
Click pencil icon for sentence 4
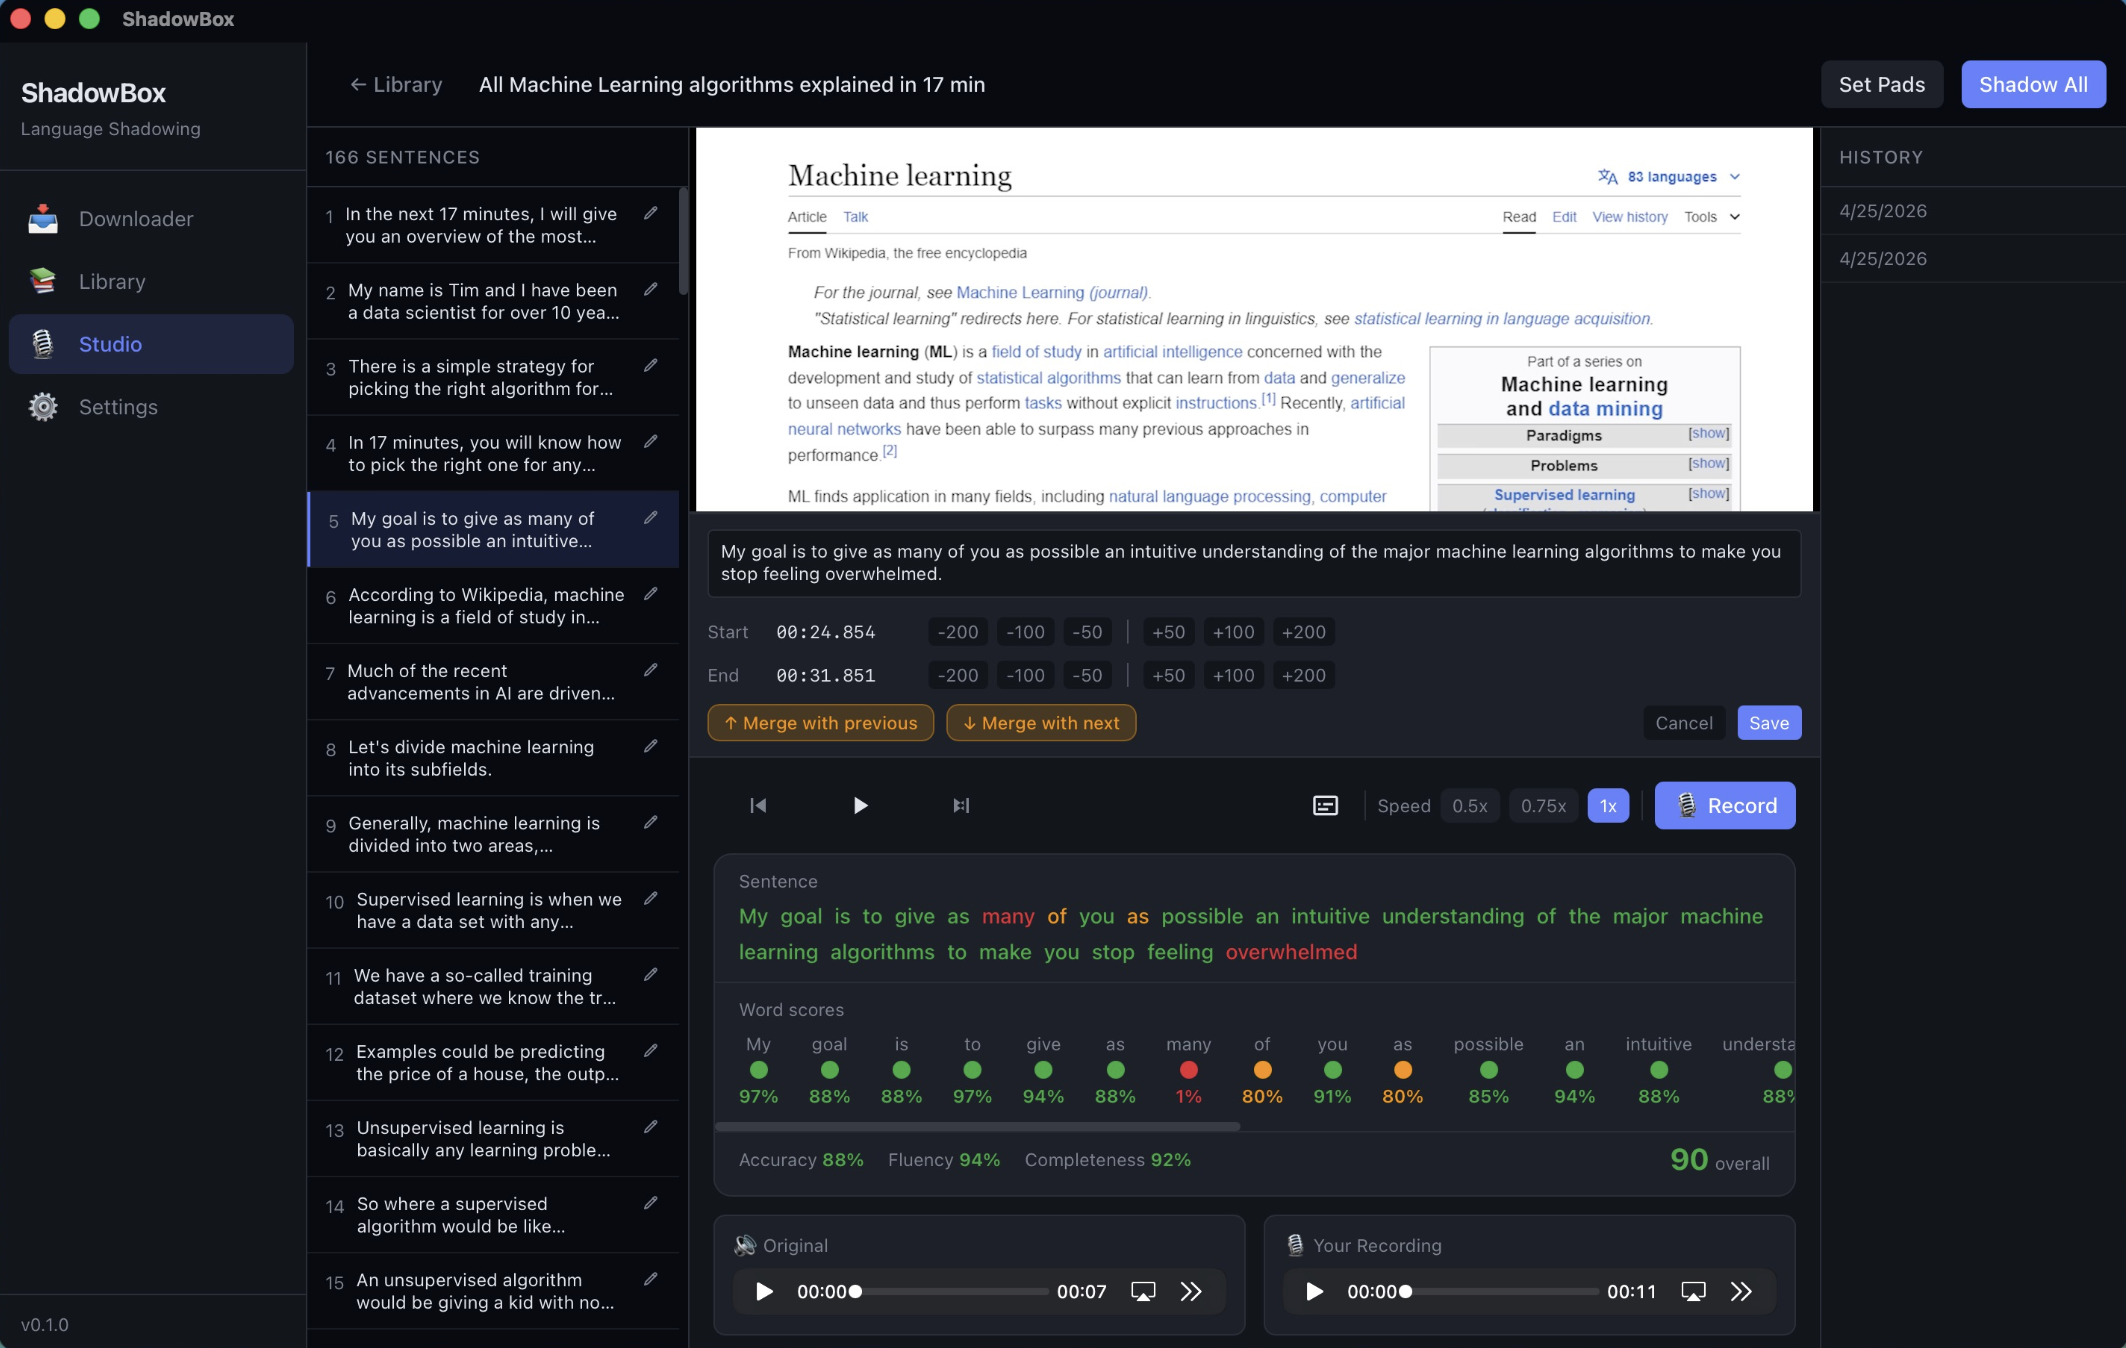651,441
